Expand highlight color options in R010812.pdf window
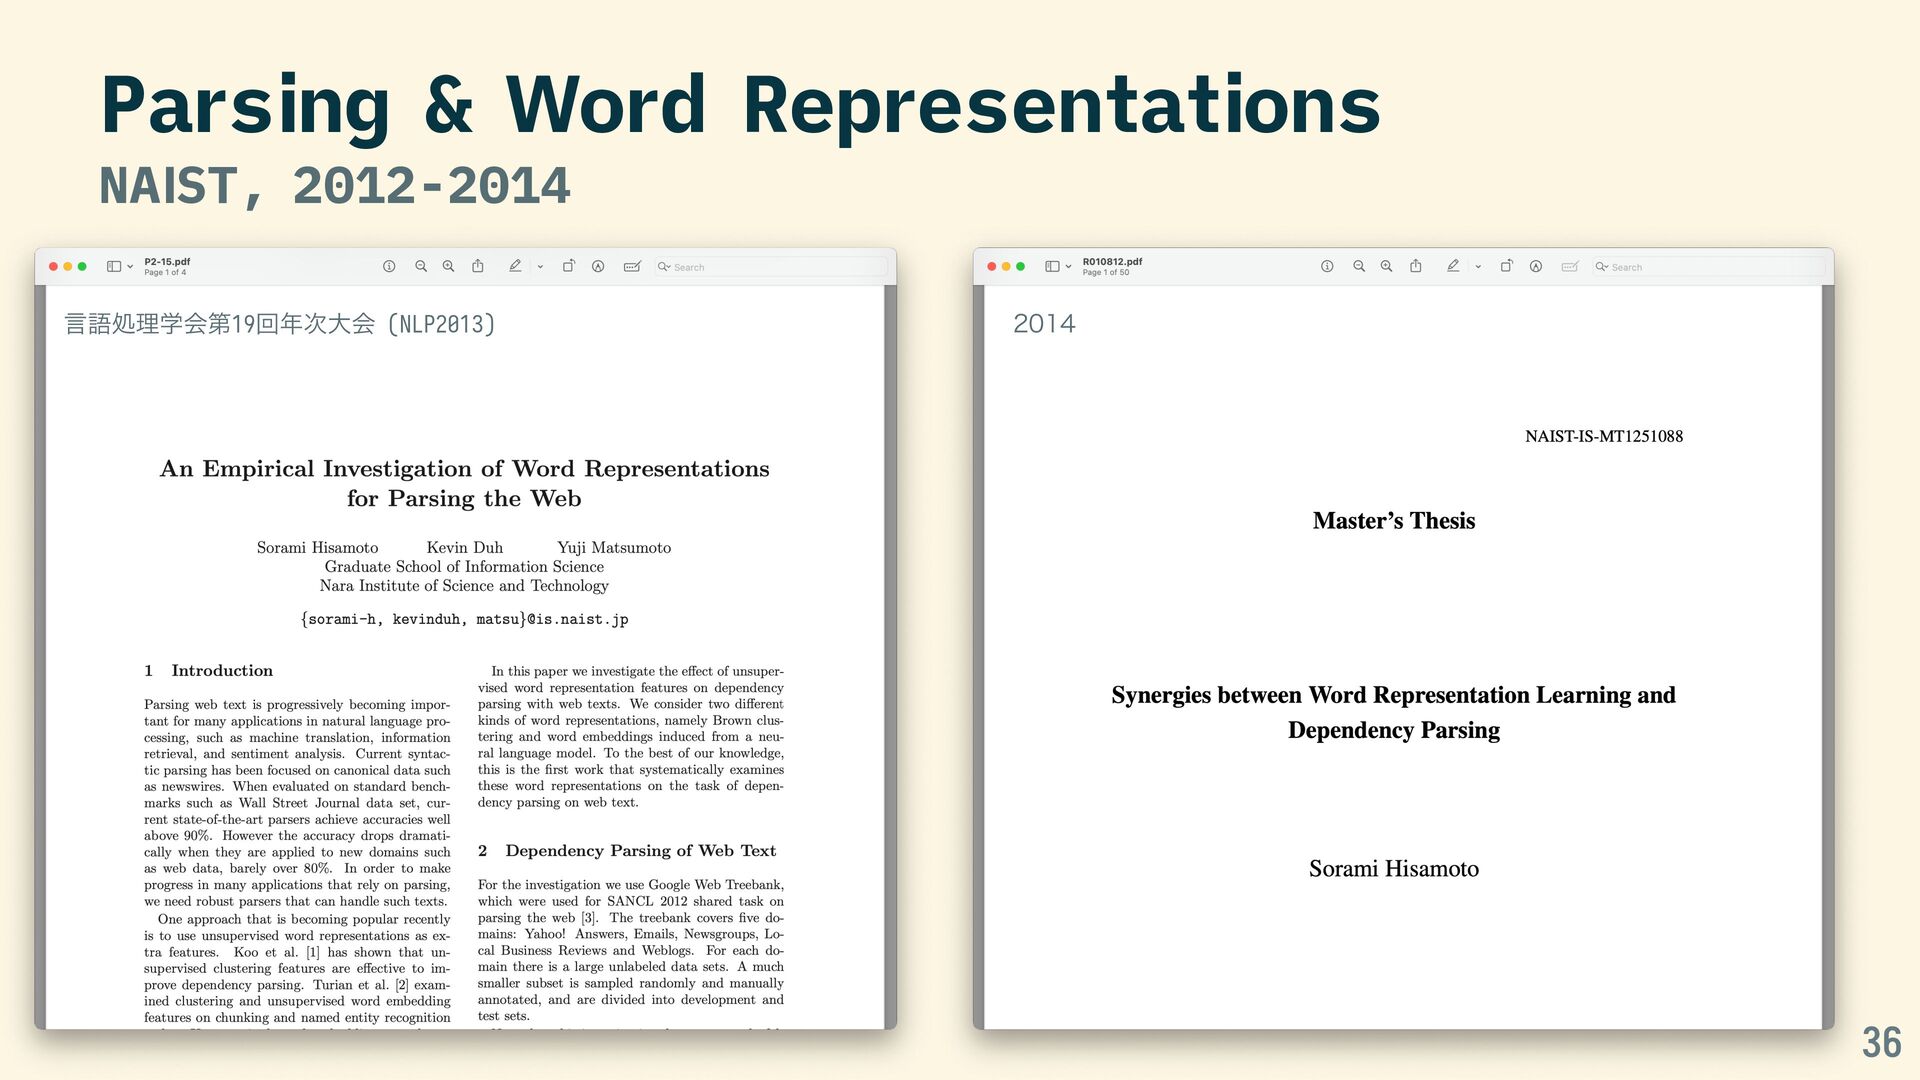1920x1080 pixels. pyautogui.click(x=1478, y=267)
